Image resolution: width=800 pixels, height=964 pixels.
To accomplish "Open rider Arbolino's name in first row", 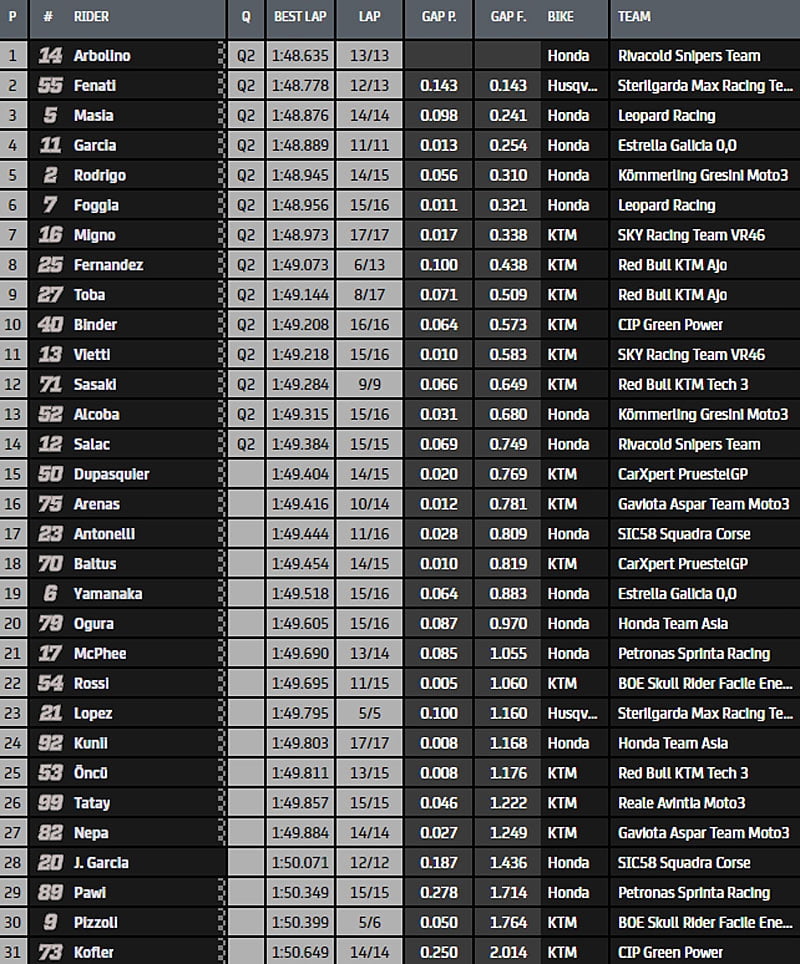I will [x=102, y=56].
